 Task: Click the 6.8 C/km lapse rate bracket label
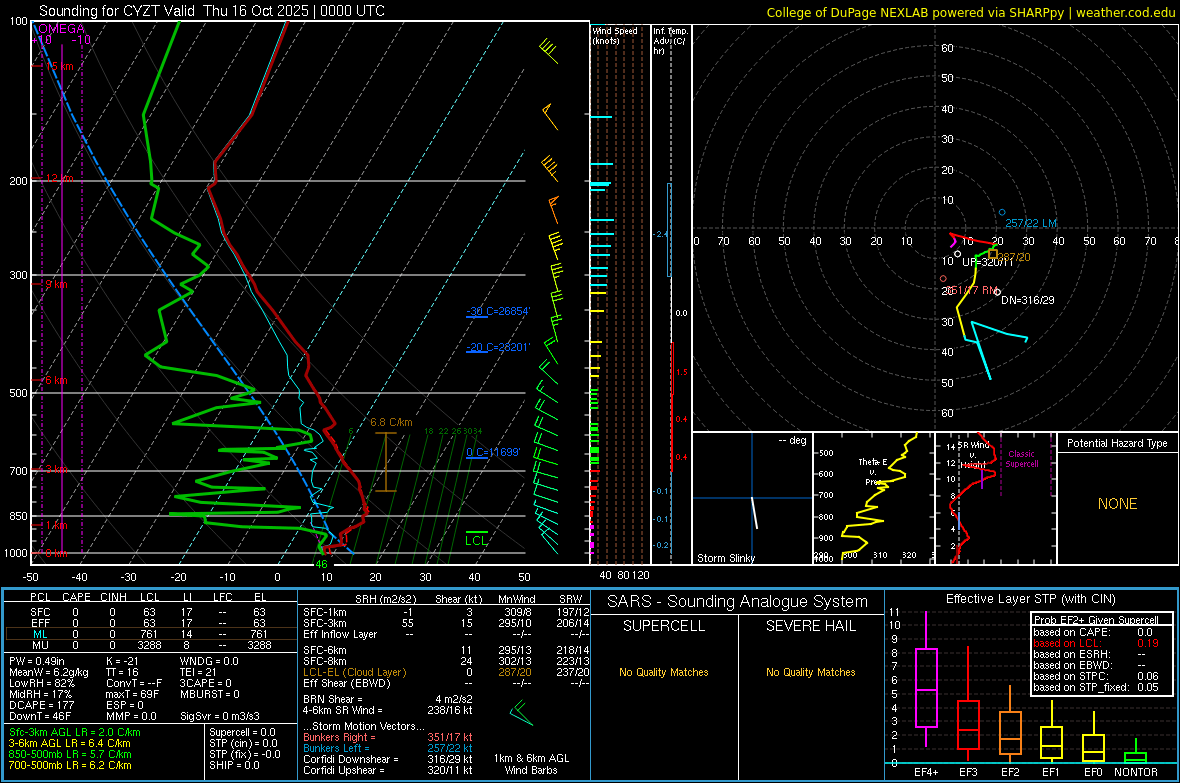(x=391, y=422)
